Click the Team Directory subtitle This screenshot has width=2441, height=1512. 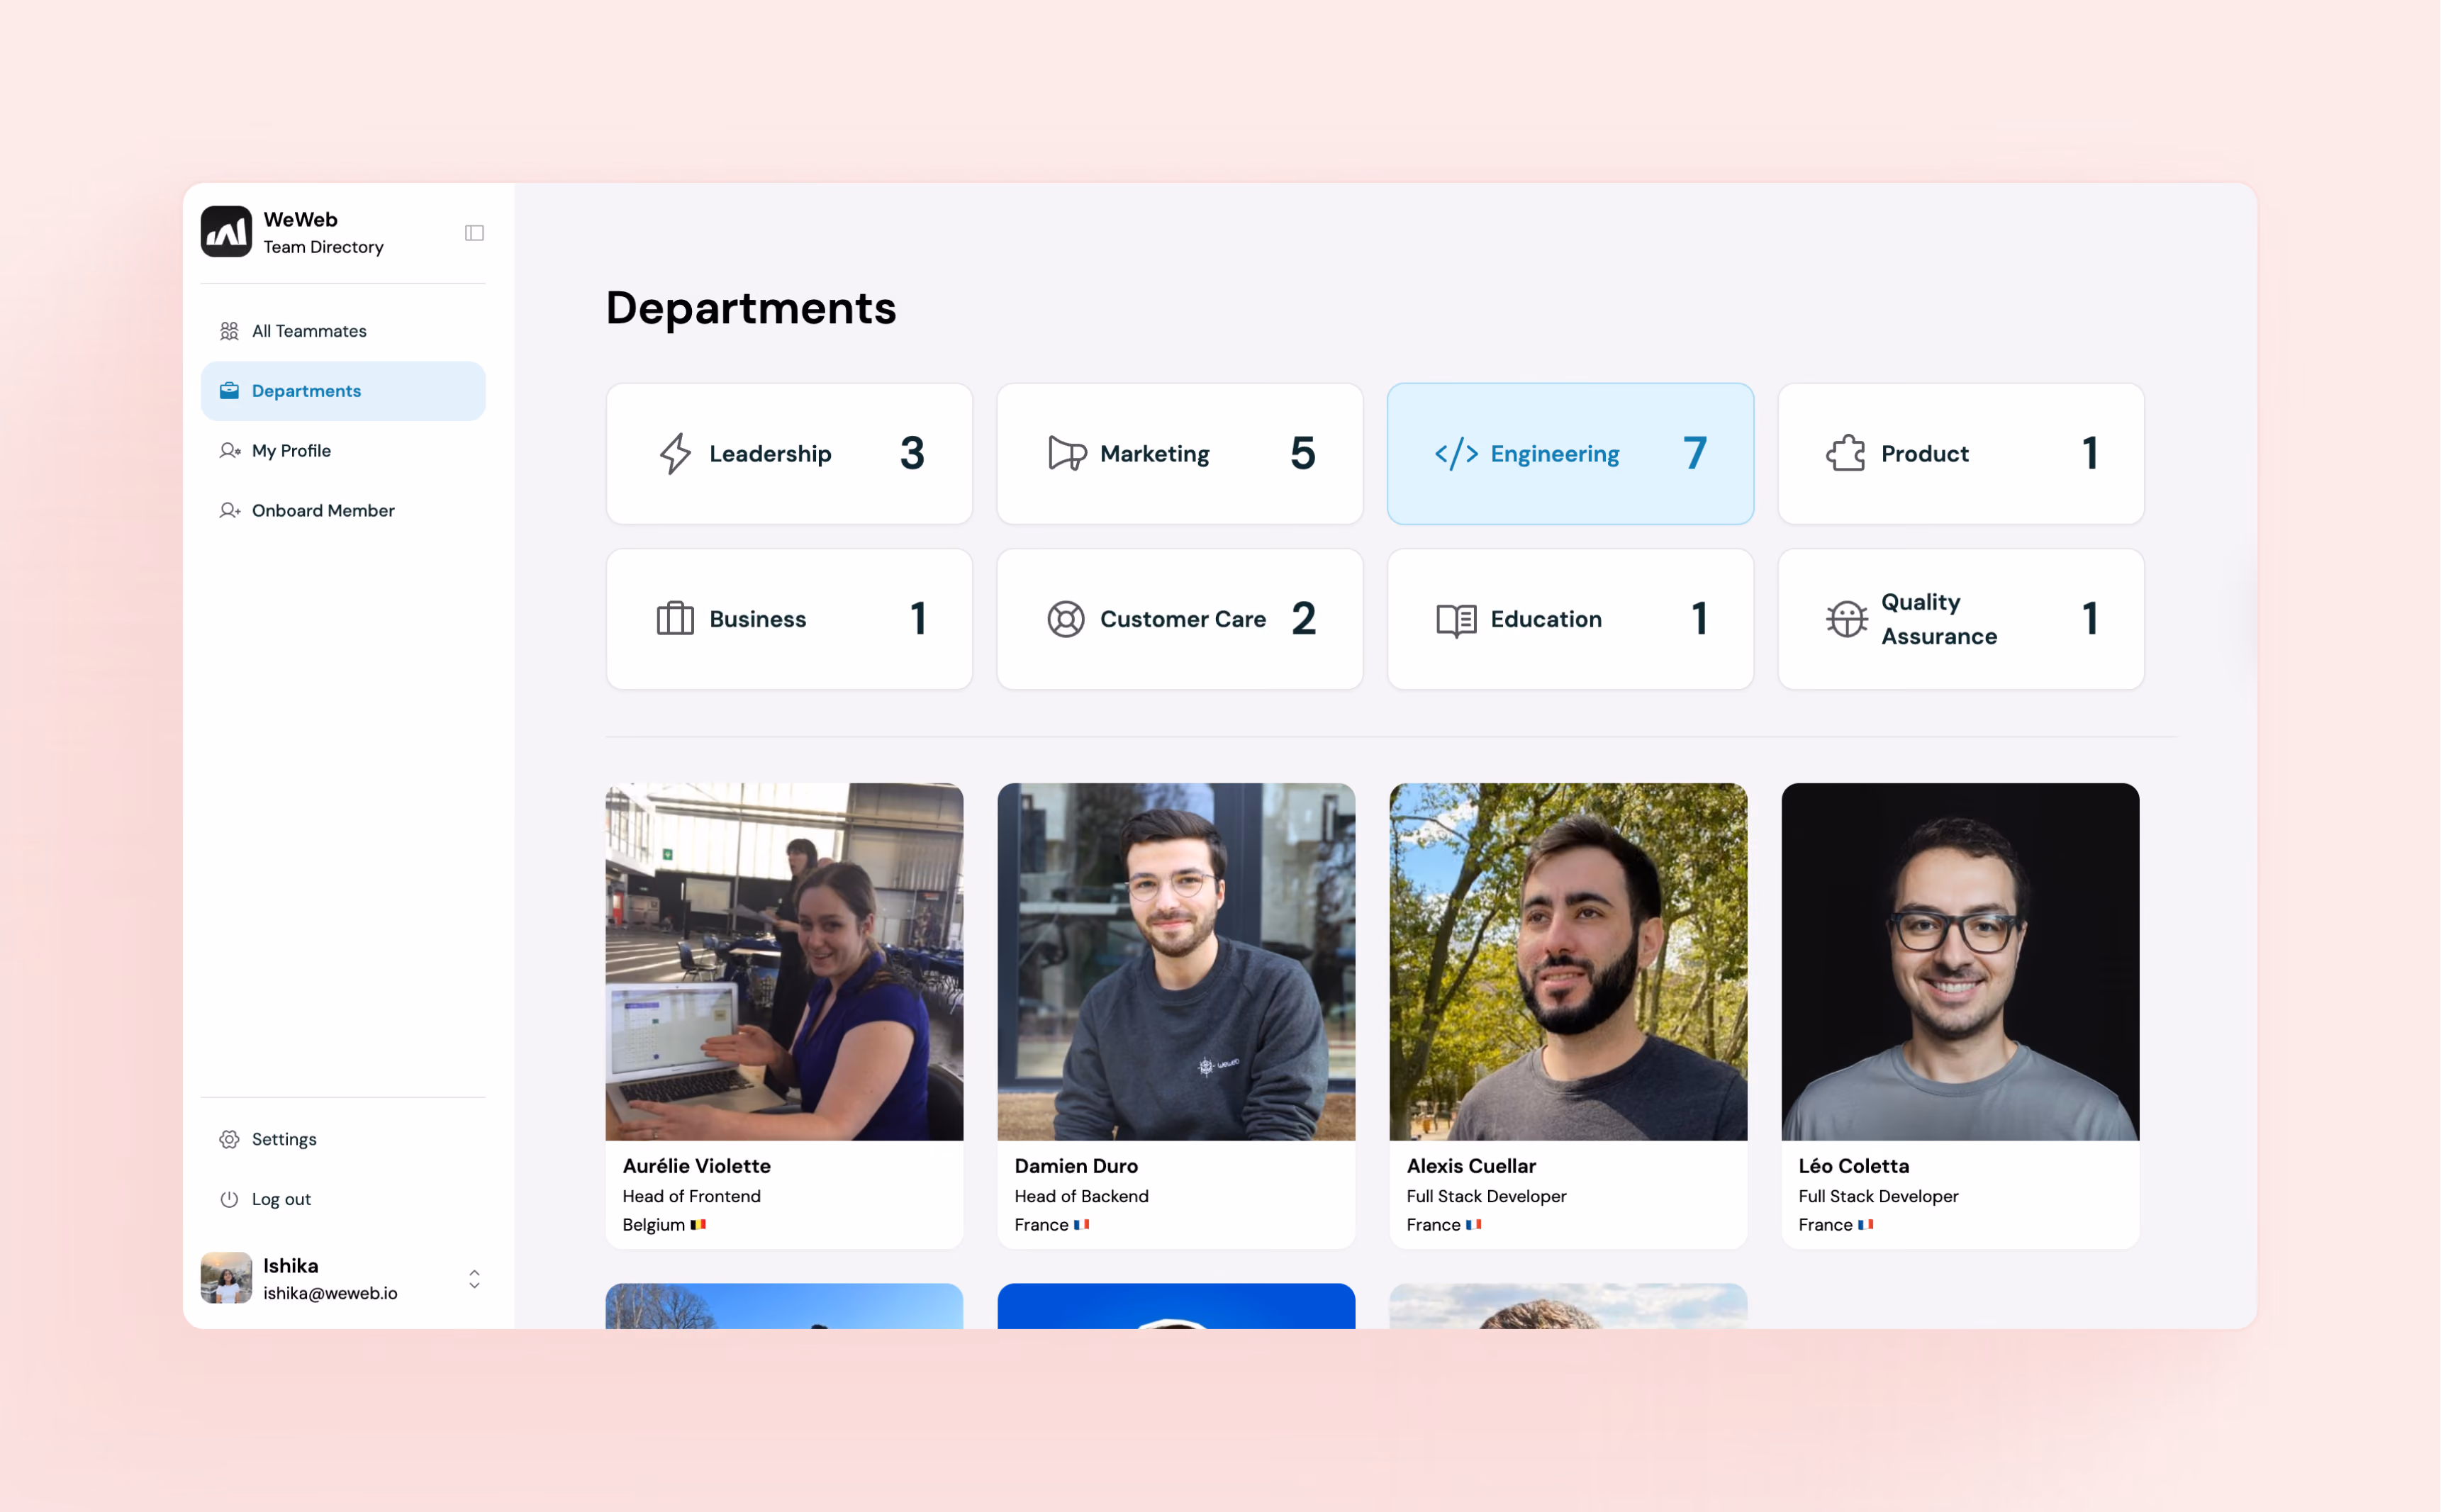[x=323, y=248]
